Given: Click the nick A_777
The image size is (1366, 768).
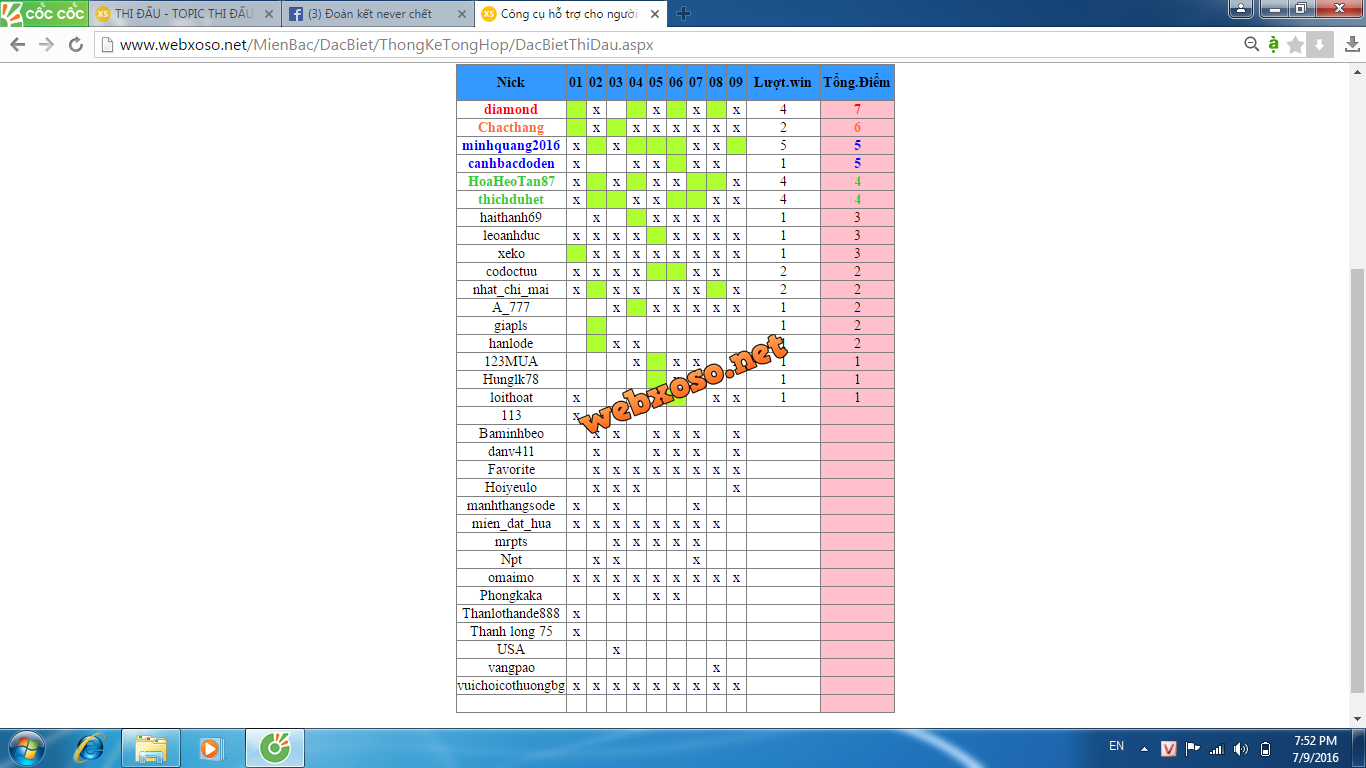Looking at the screenshot, I should 511,308.
